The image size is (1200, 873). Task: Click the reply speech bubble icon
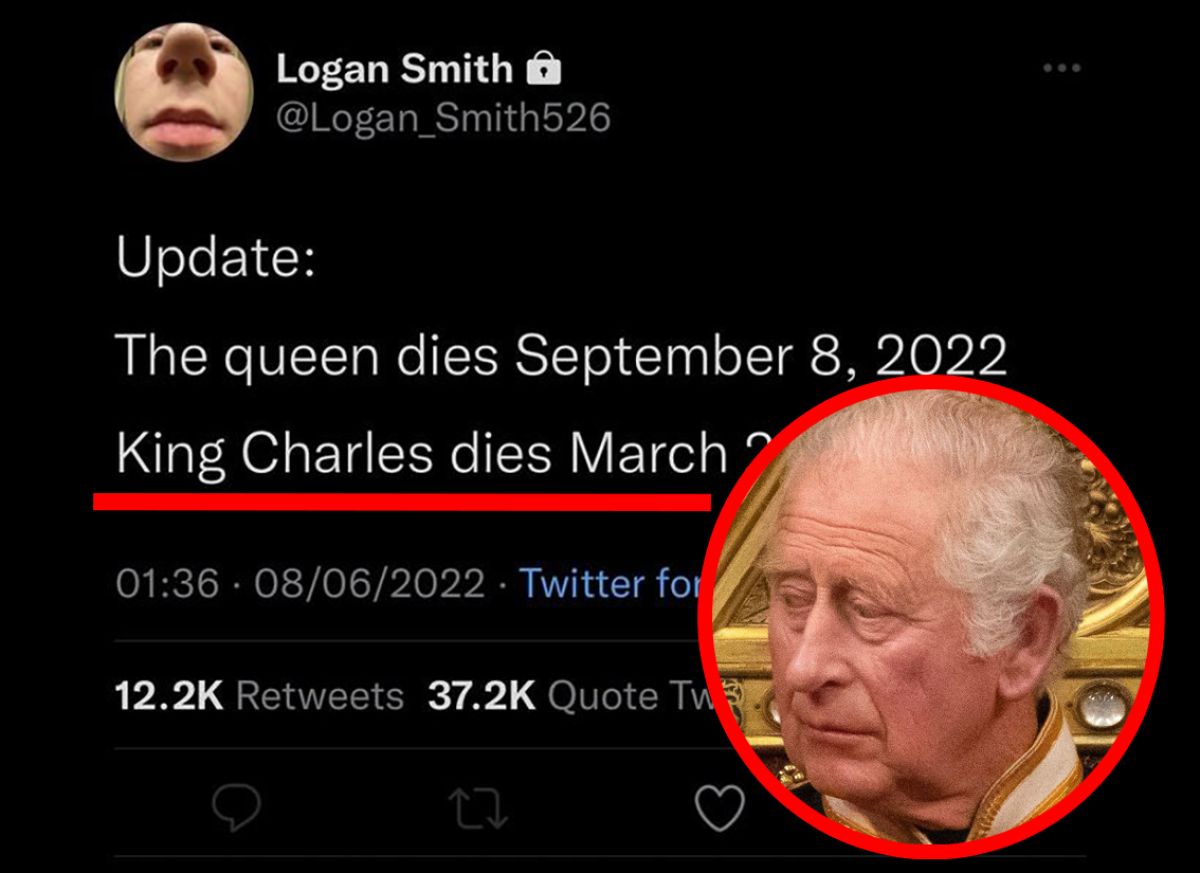(x=237, y=809)
